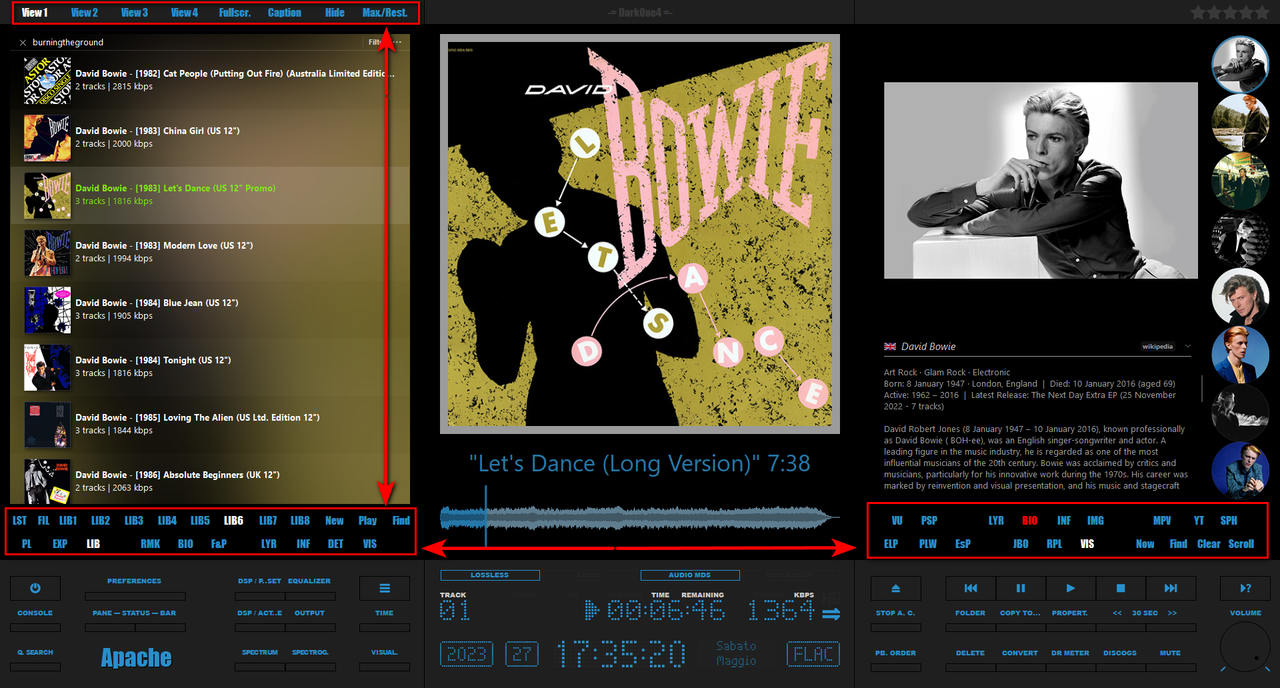
Task: Select the YT tab
Action: click(x=1199, y=521)
